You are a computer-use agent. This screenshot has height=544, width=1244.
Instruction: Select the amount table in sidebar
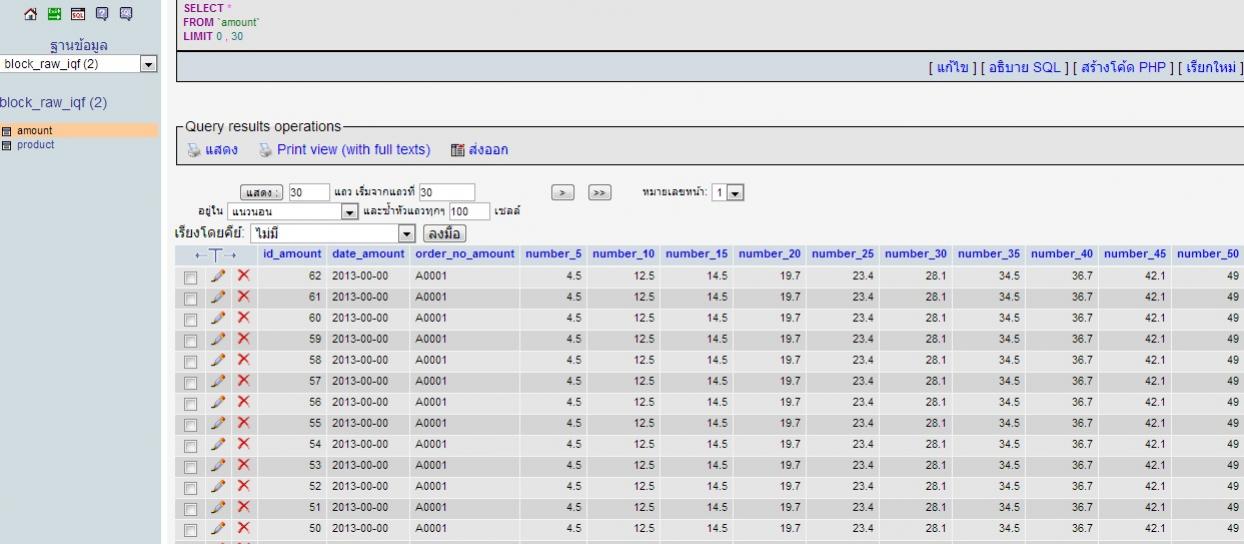click(x=34, y=130)
